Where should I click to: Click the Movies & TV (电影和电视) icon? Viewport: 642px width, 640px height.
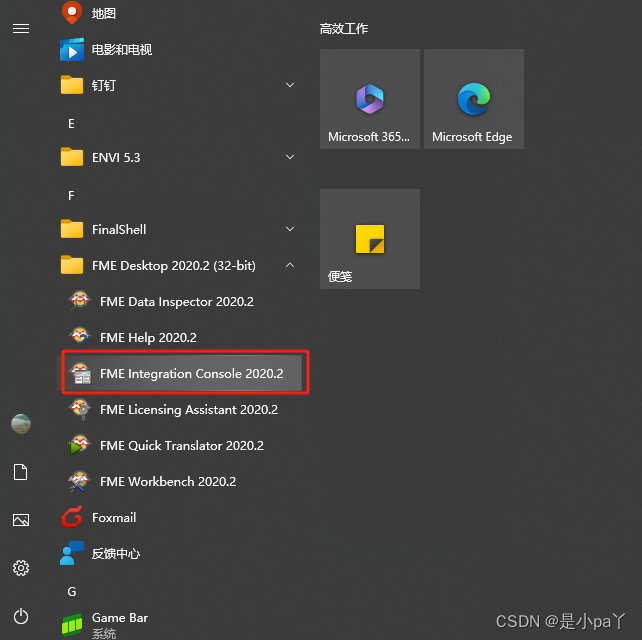[x=72, y=50]
